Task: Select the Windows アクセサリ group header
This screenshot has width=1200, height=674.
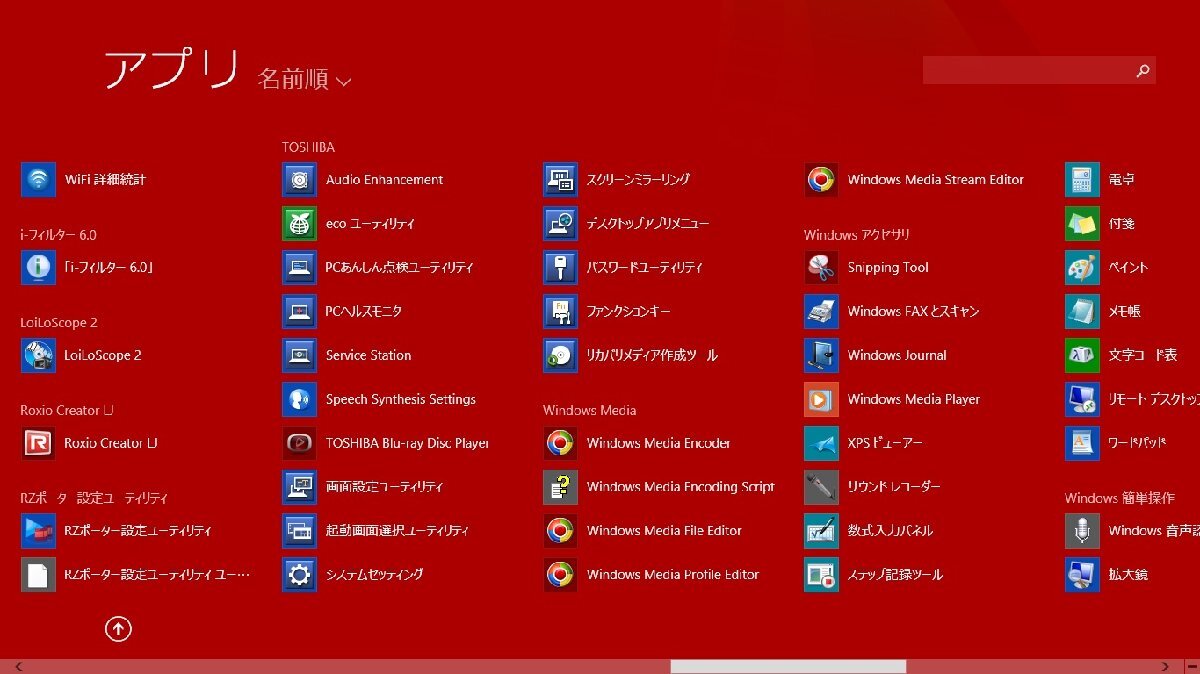Action: (857, 235)
